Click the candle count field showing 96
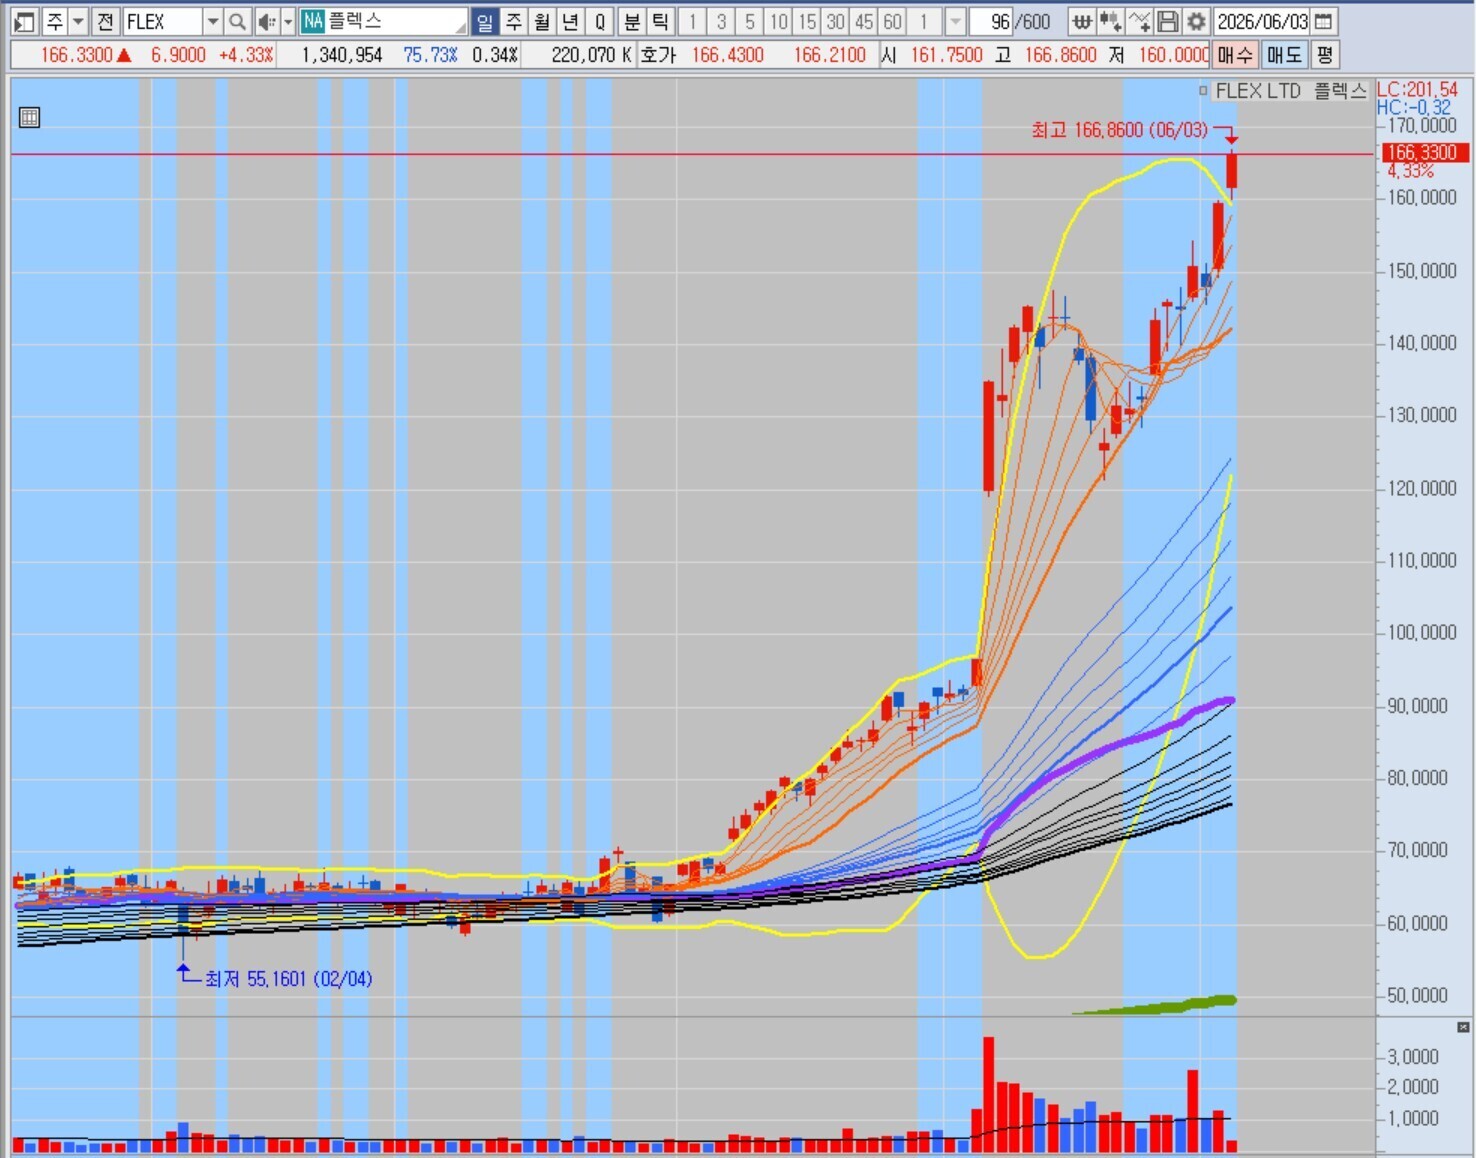Image resolution: width=1476 pixels, height=1158 pixels. [x=992, y=21]
